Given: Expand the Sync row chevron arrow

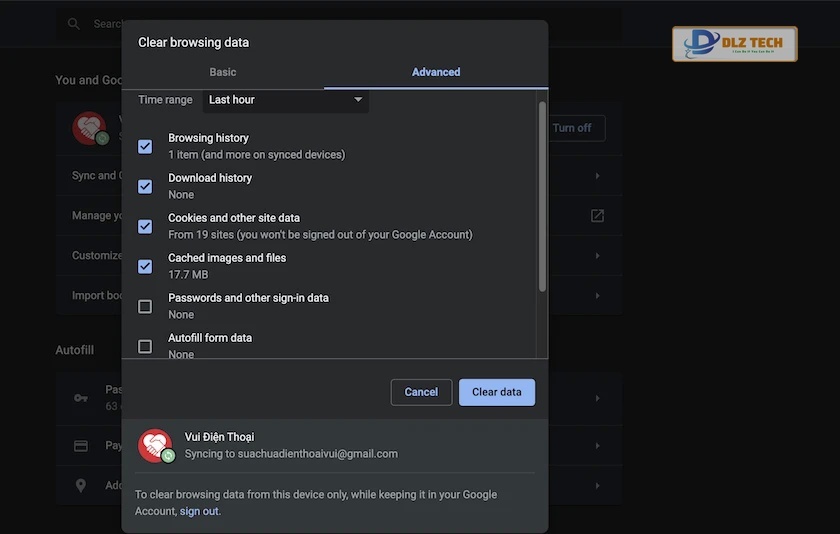Looking at the screenshot, I should click(597, 176).
